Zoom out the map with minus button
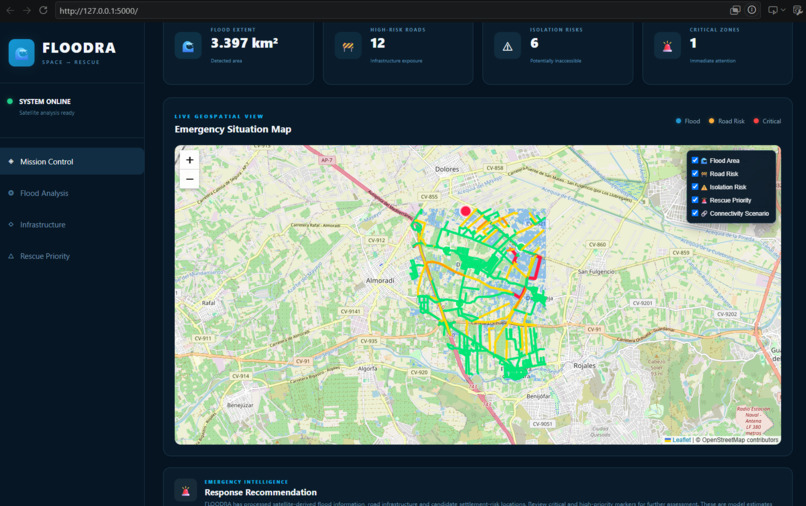 tap(190, 179)
